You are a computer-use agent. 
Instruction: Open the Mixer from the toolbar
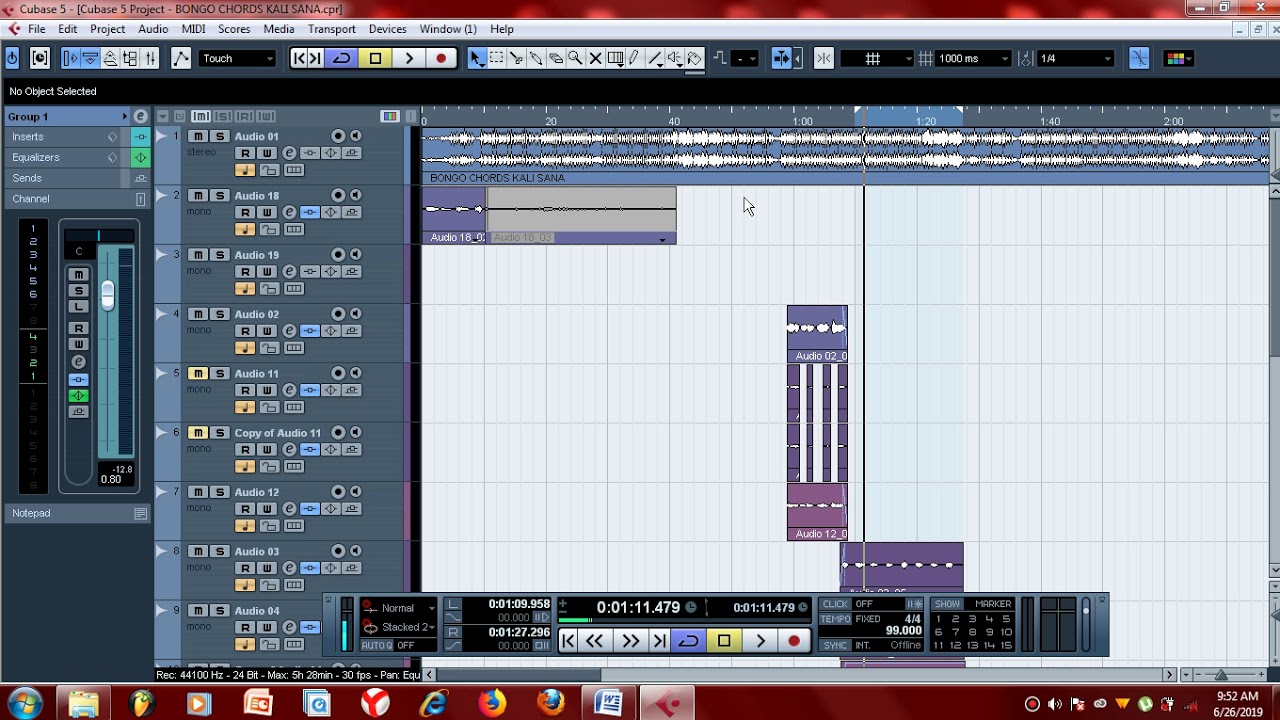(150, 59)
